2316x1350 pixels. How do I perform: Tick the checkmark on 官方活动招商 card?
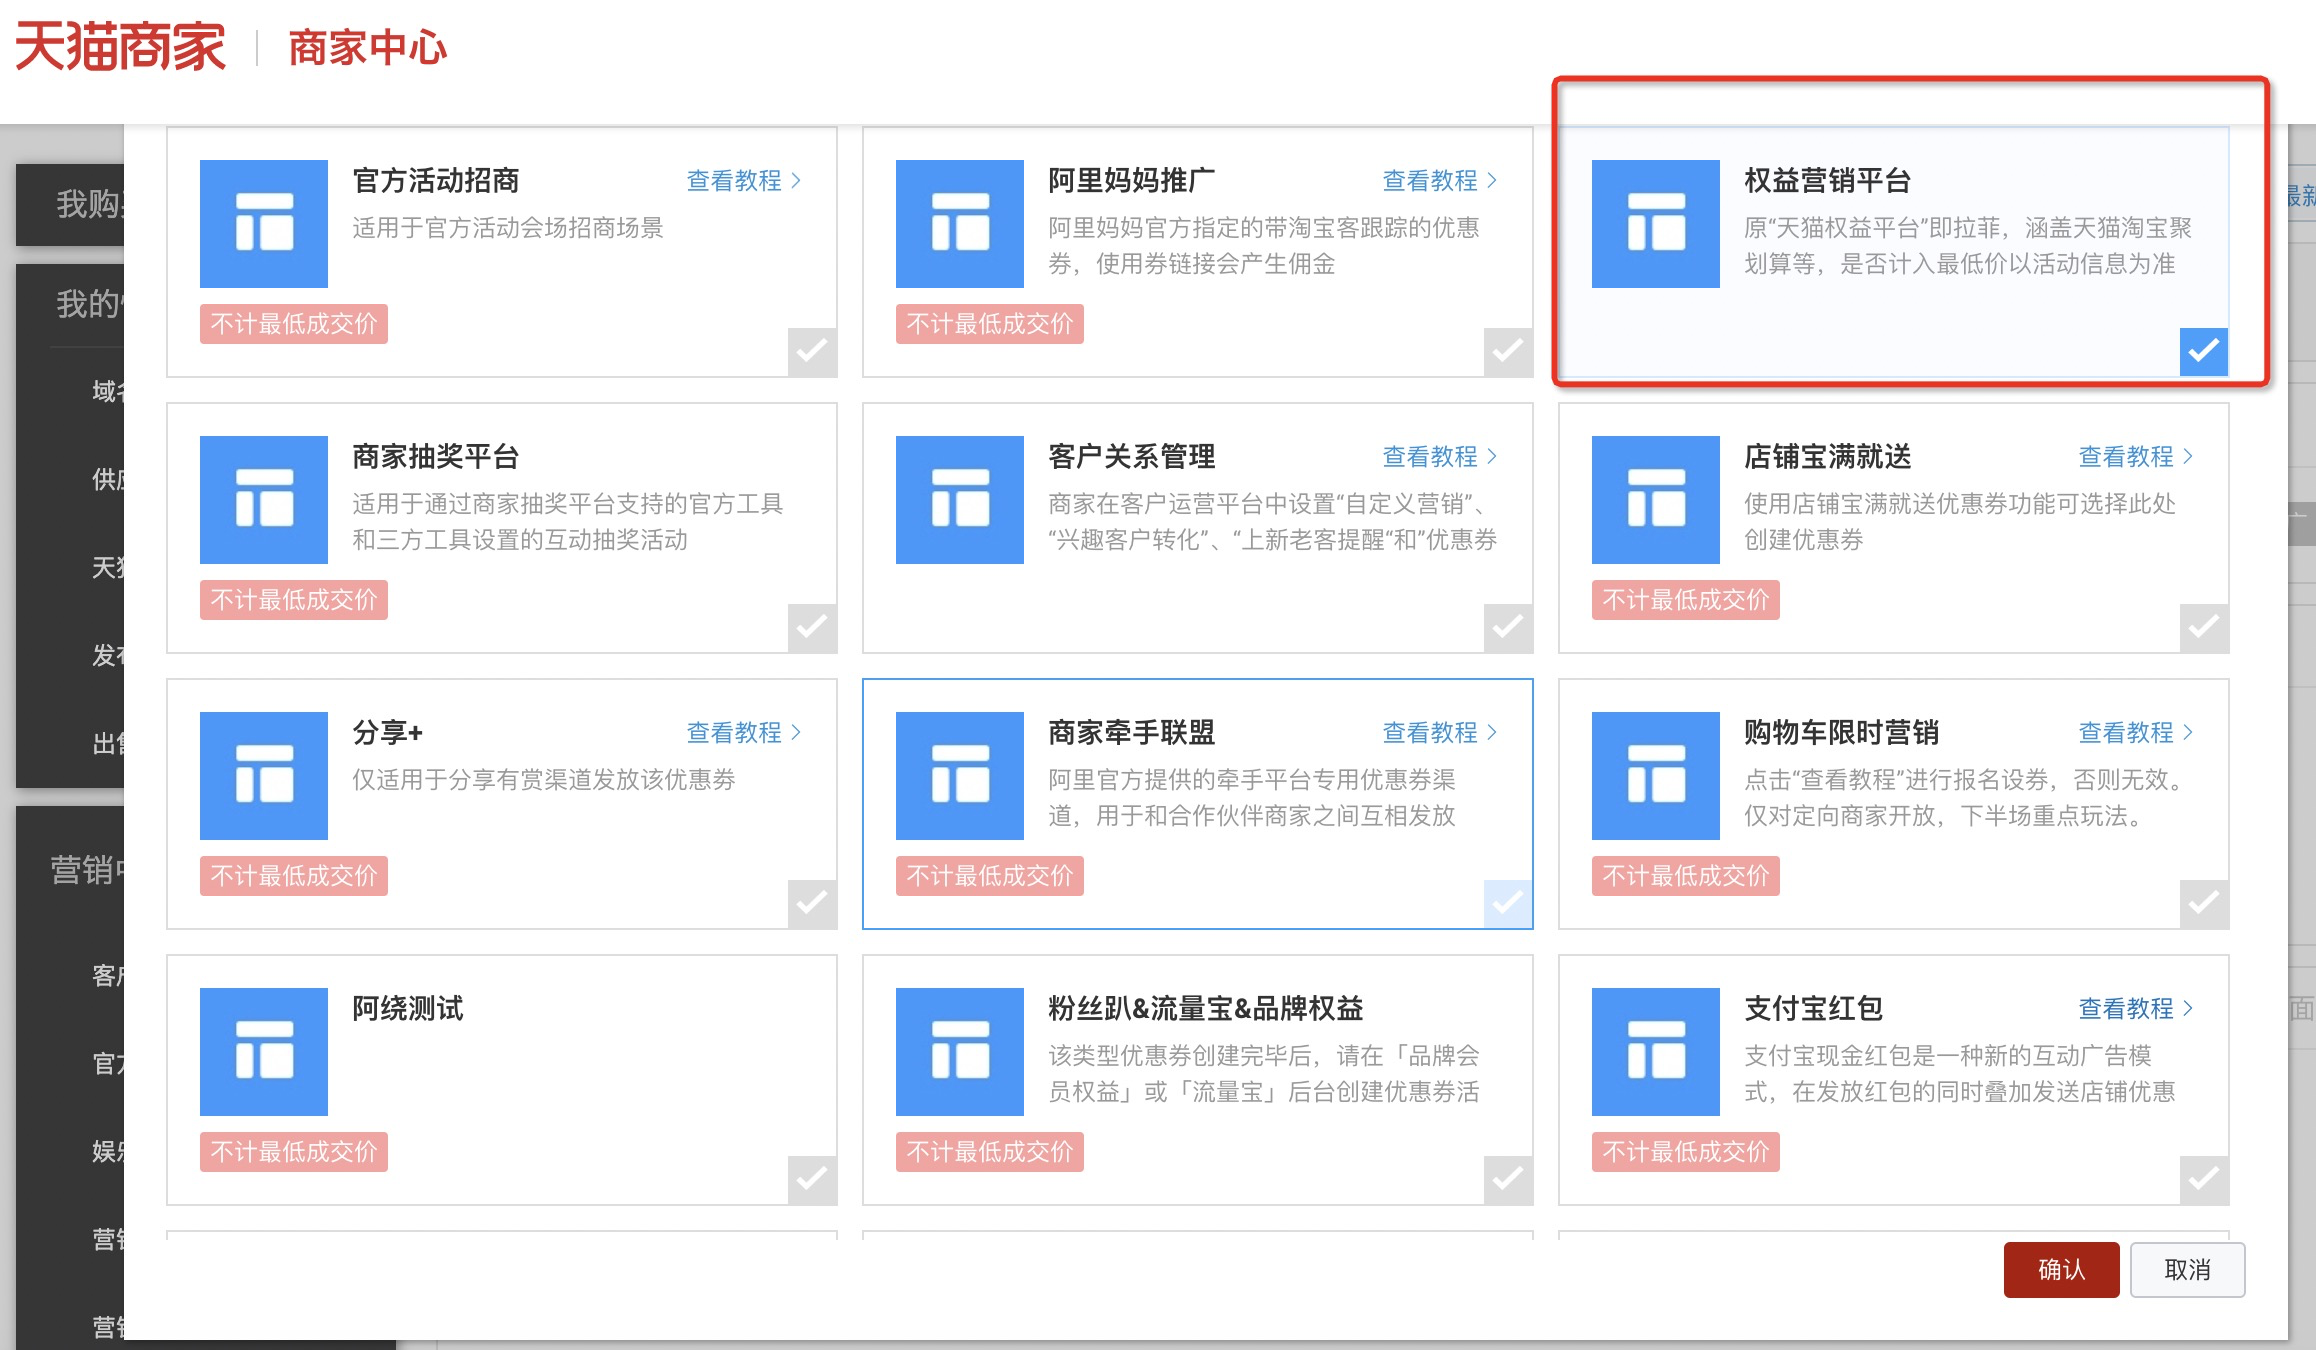[x=812, y=351]
